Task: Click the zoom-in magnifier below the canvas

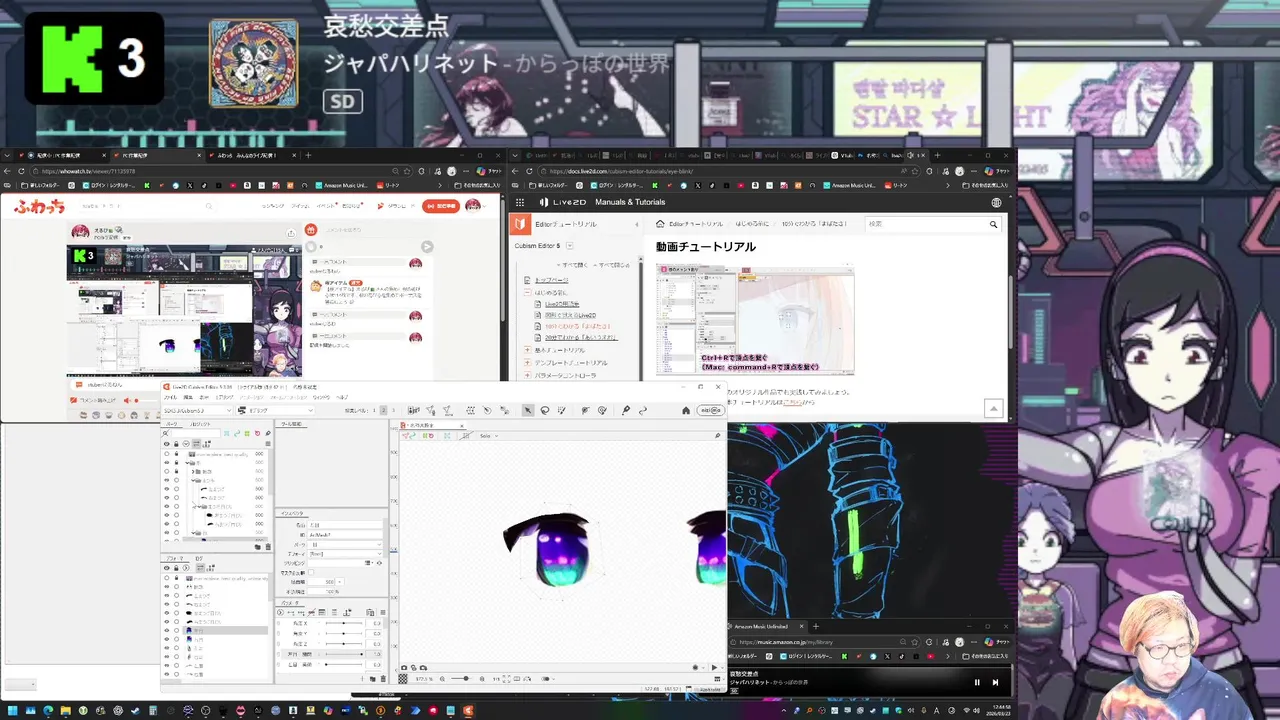Action: (x=482, y=679)
